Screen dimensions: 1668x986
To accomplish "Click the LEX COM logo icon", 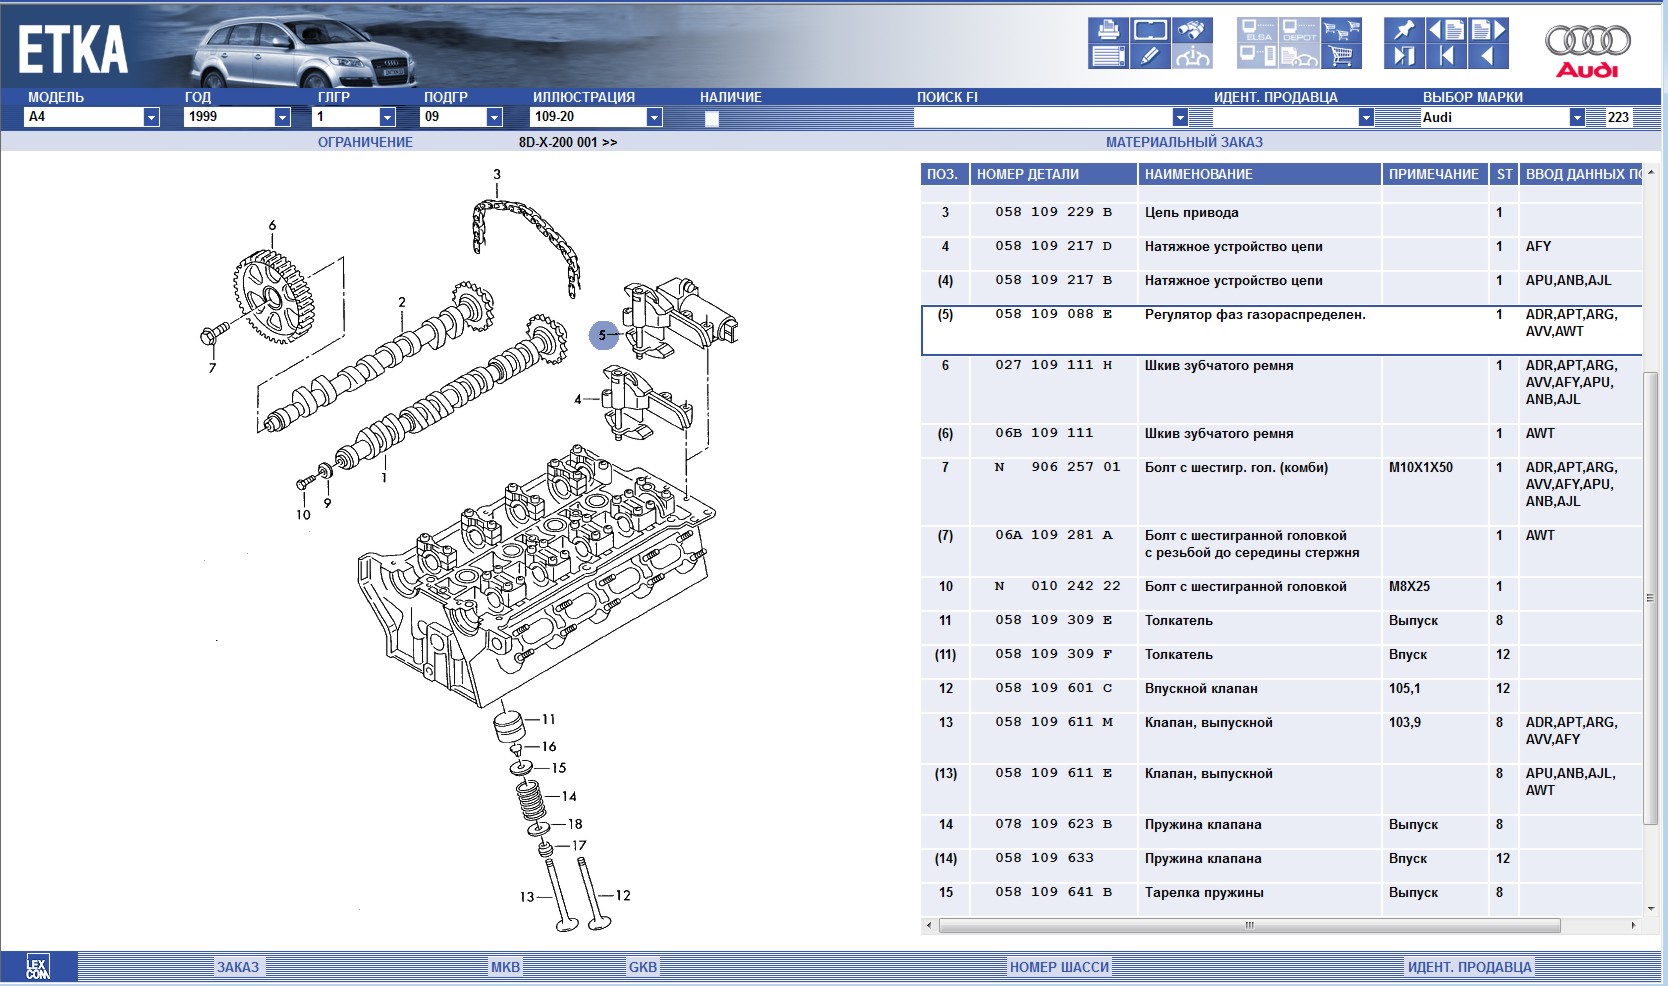I will pyautogui.click(x=38, y=967).
